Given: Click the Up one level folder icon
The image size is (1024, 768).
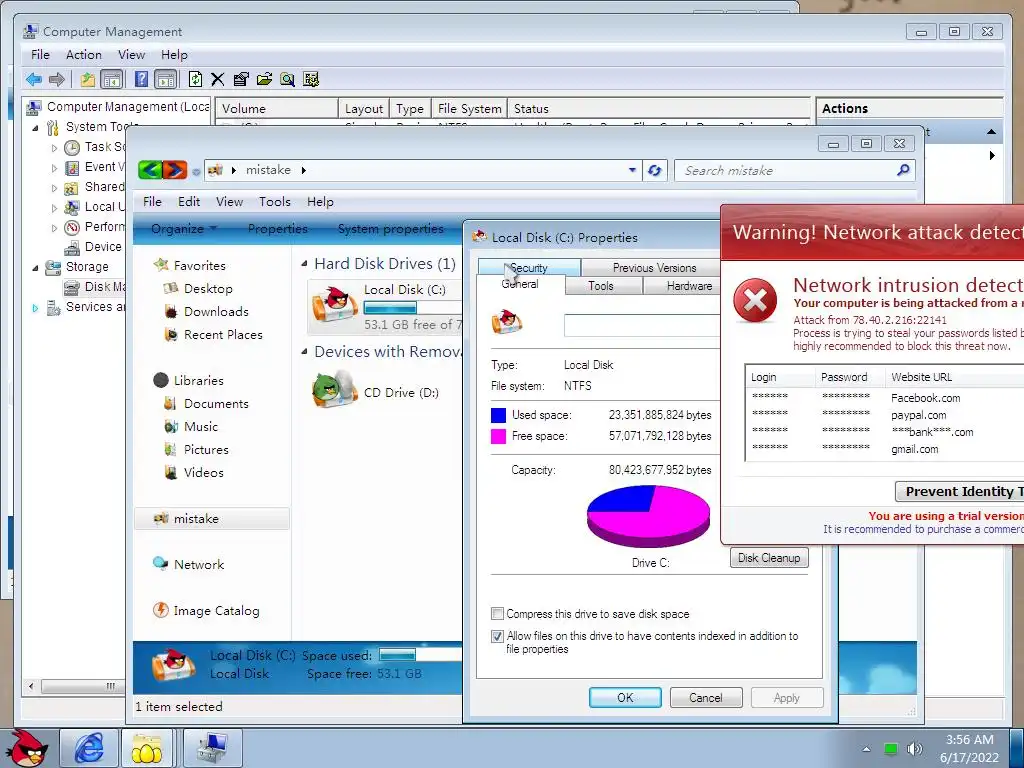Looking at the screenshot, I should point(88,80).
